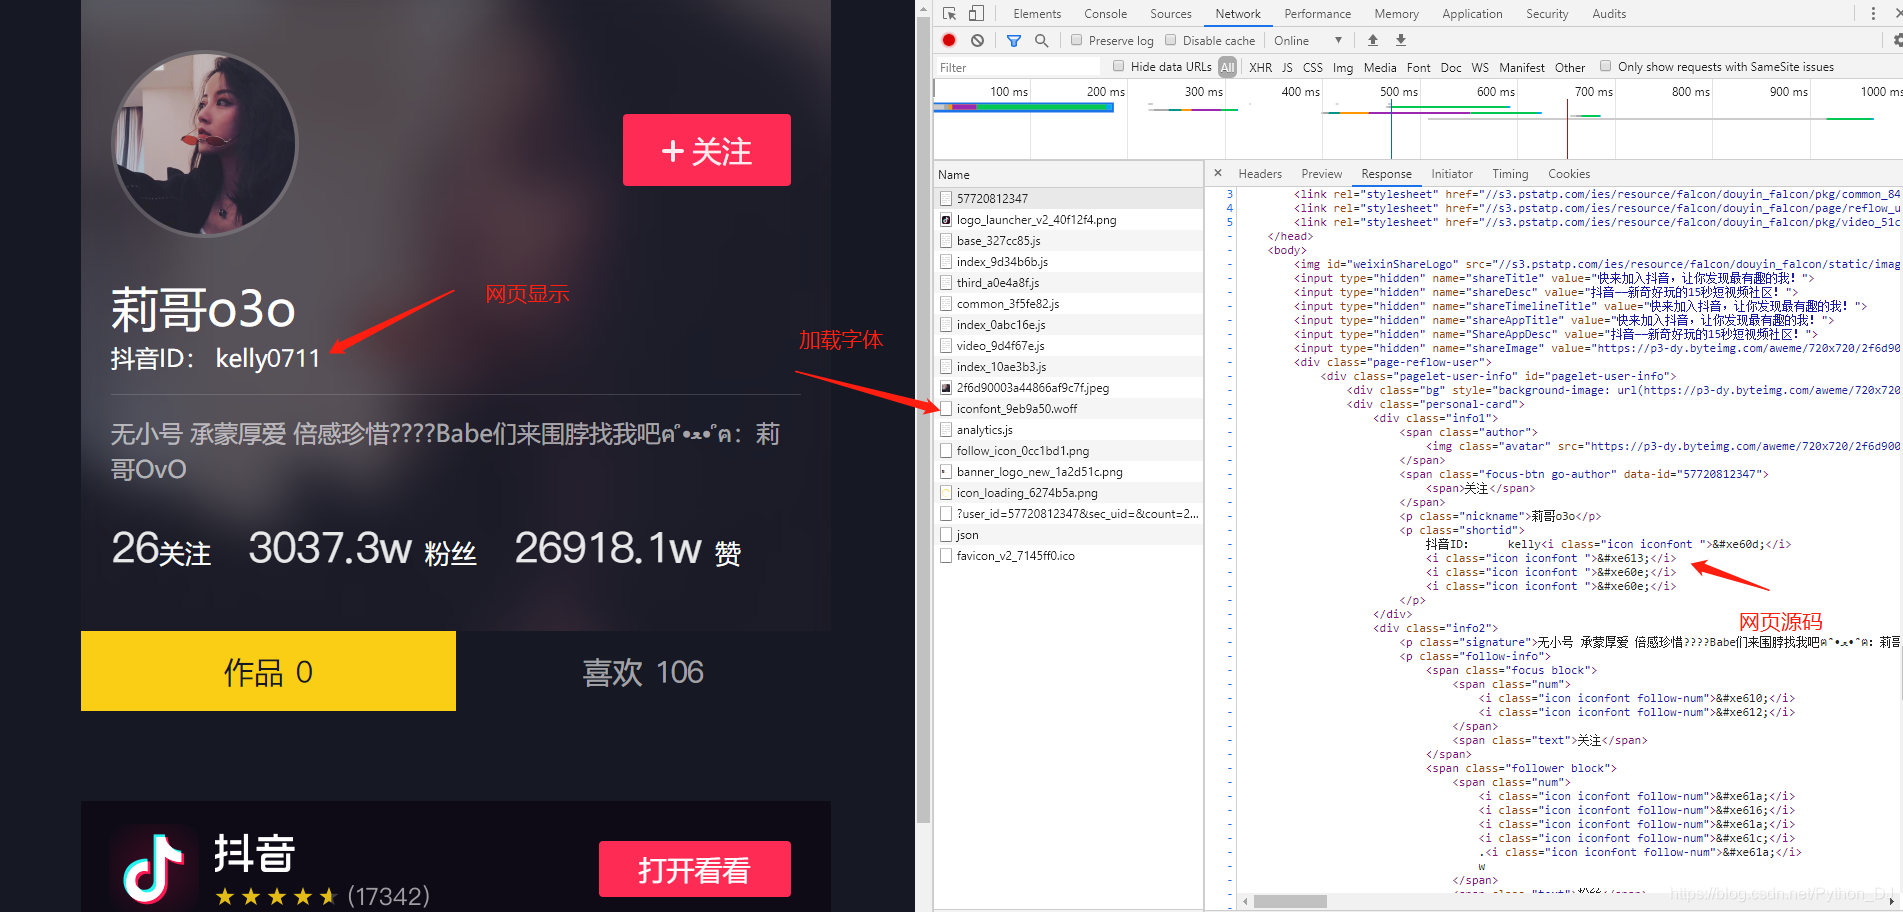
Task: Enable the Preserve log checkbox
Action: (x=1076, y=40)
